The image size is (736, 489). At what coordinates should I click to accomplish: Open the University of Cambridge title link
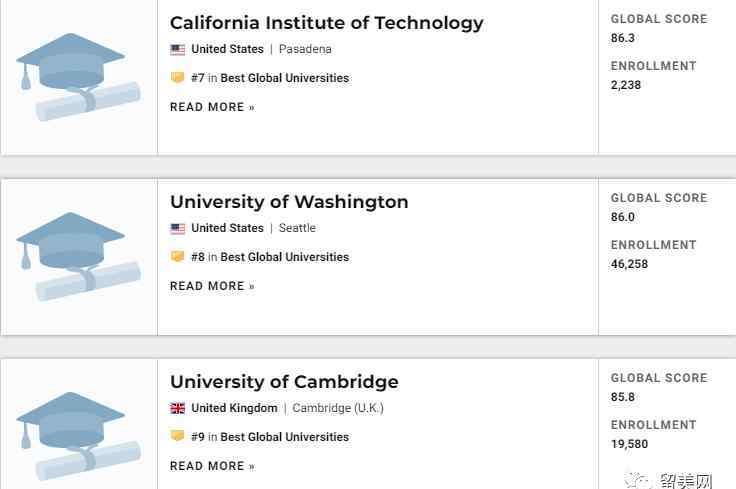click(284, 382)
